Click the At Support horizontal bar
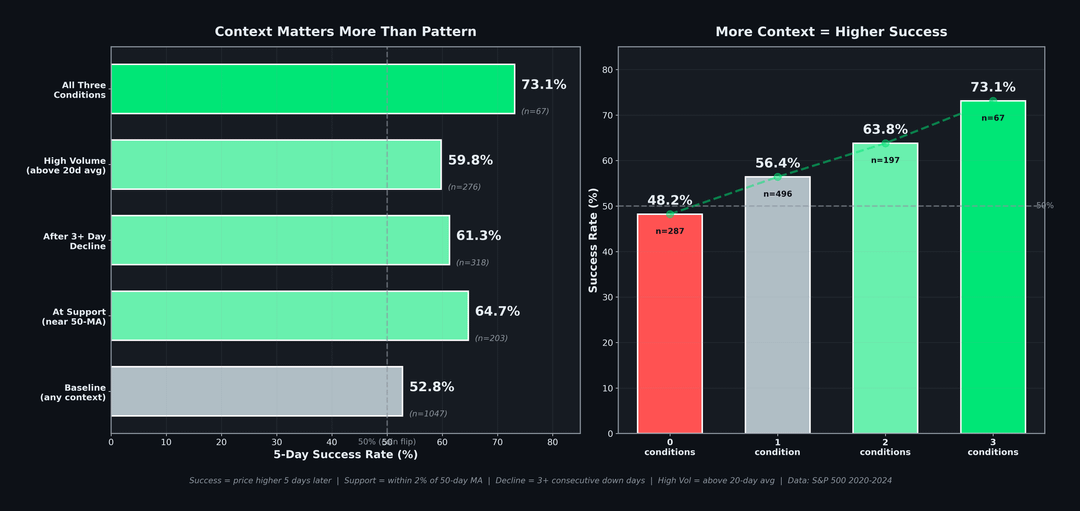 [x=289, y=316]
